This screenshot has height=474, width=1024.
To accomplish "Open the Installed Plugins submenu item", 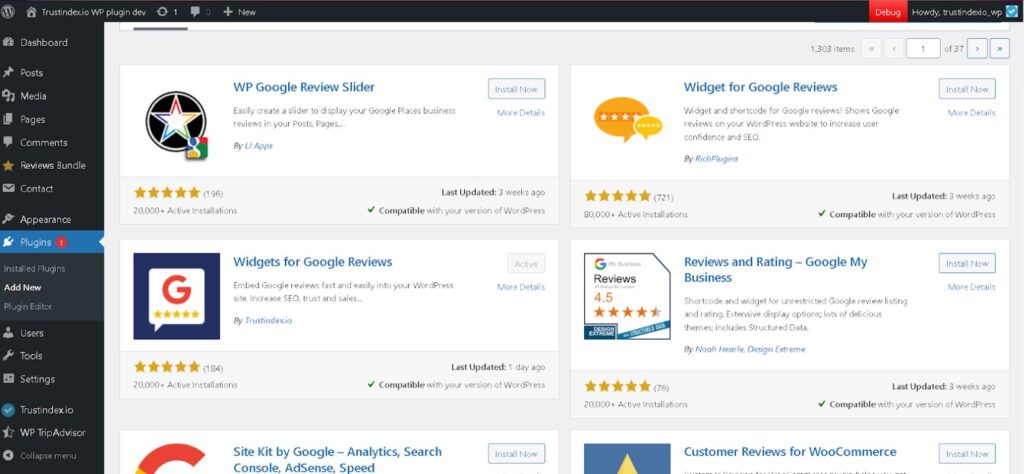I will coord(34,268).
